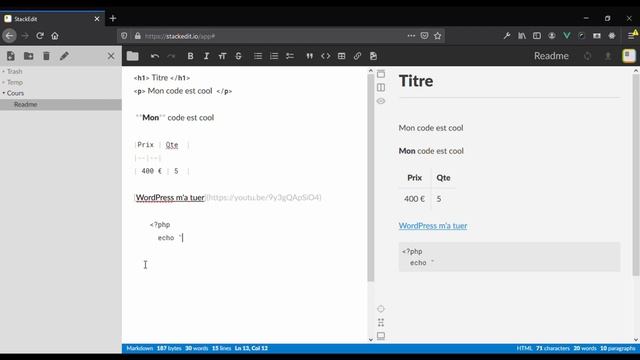Undo the last edit
640x360 pixels.
[155, 56]
